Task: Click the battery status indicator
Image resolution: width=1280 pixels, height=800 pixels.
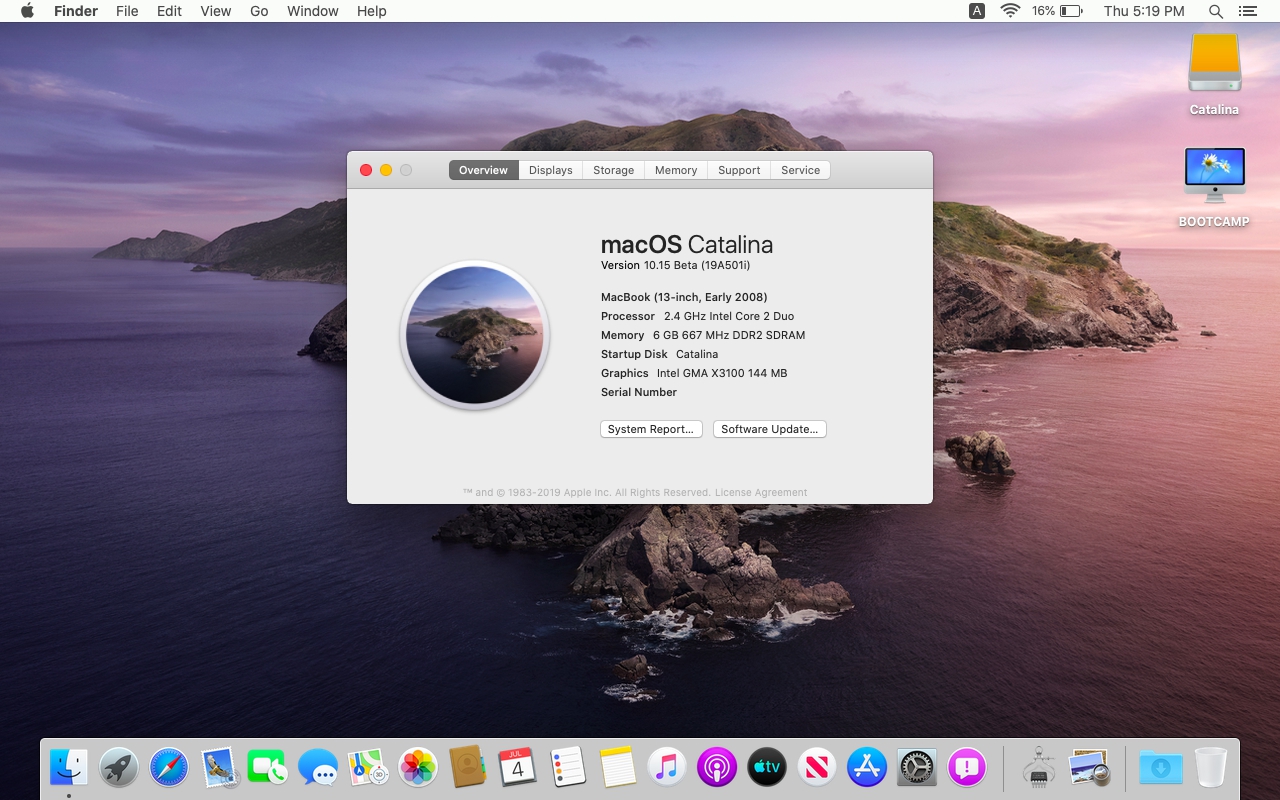Action: (1058, 11)
